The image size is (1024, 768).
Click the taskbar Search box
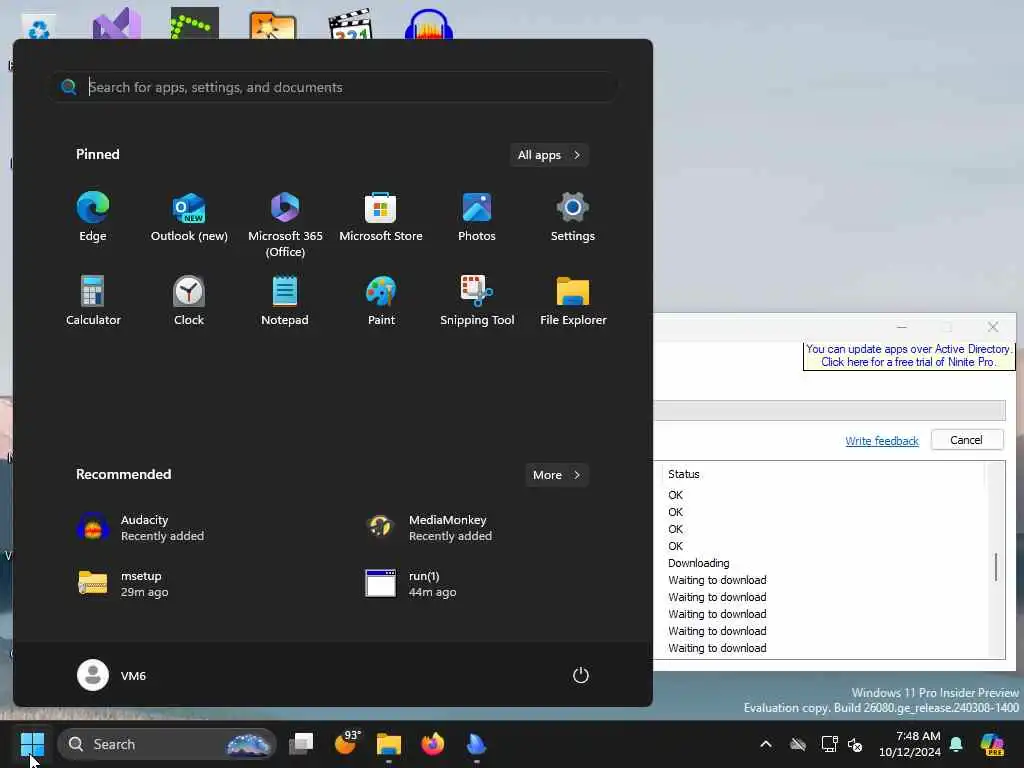167,744
